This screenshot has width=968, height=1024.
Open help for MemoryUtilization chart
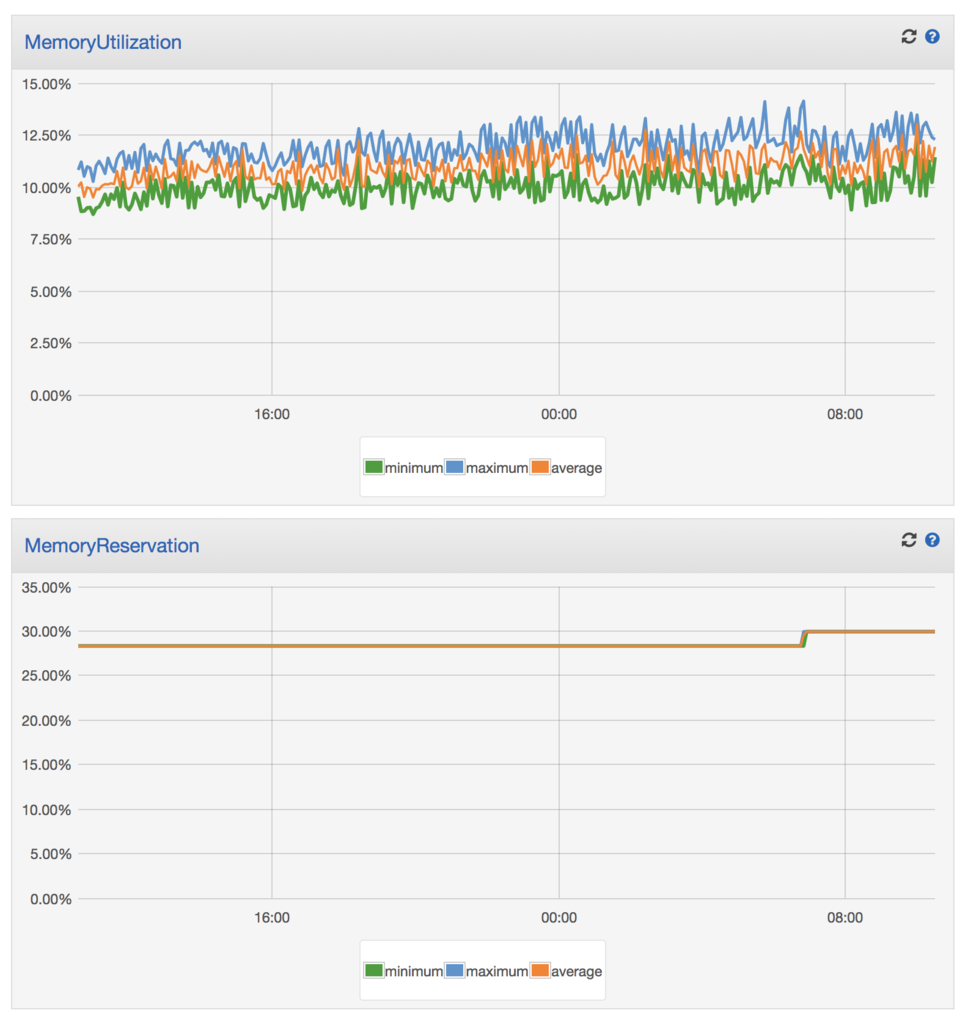tap(932, 37)
